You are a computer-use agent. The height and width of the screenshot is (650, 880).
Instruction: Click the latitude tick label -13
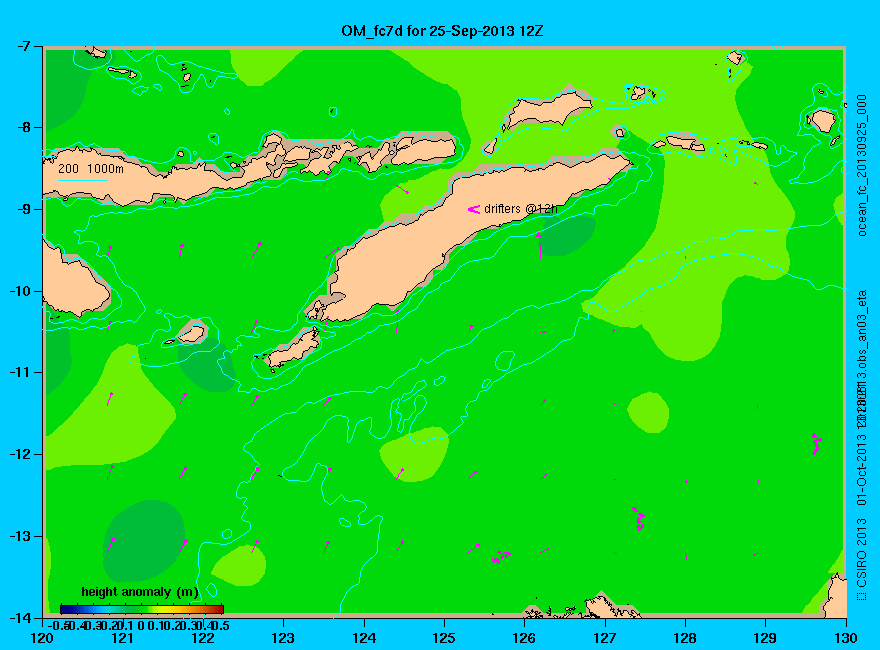tap(19, 536)
